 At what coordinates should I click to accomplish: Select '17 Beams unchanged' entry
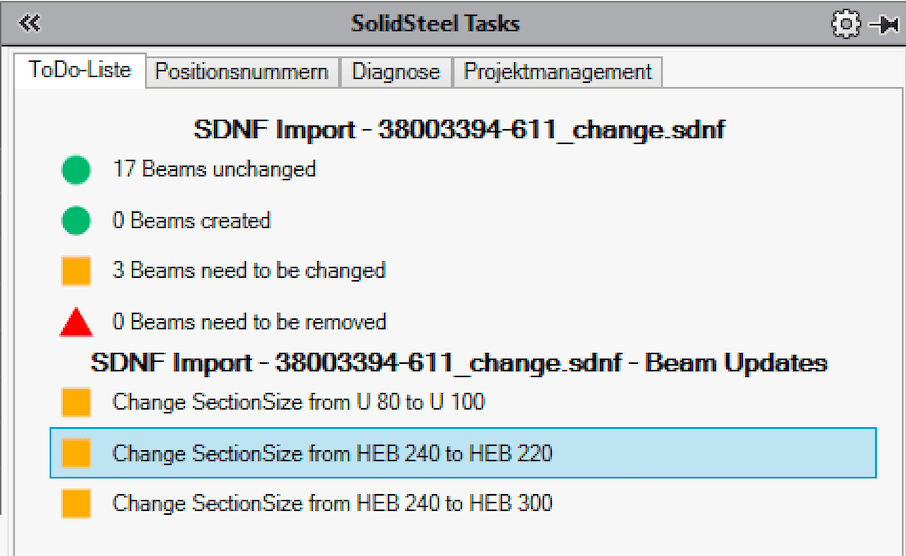[x=214, y=169]
